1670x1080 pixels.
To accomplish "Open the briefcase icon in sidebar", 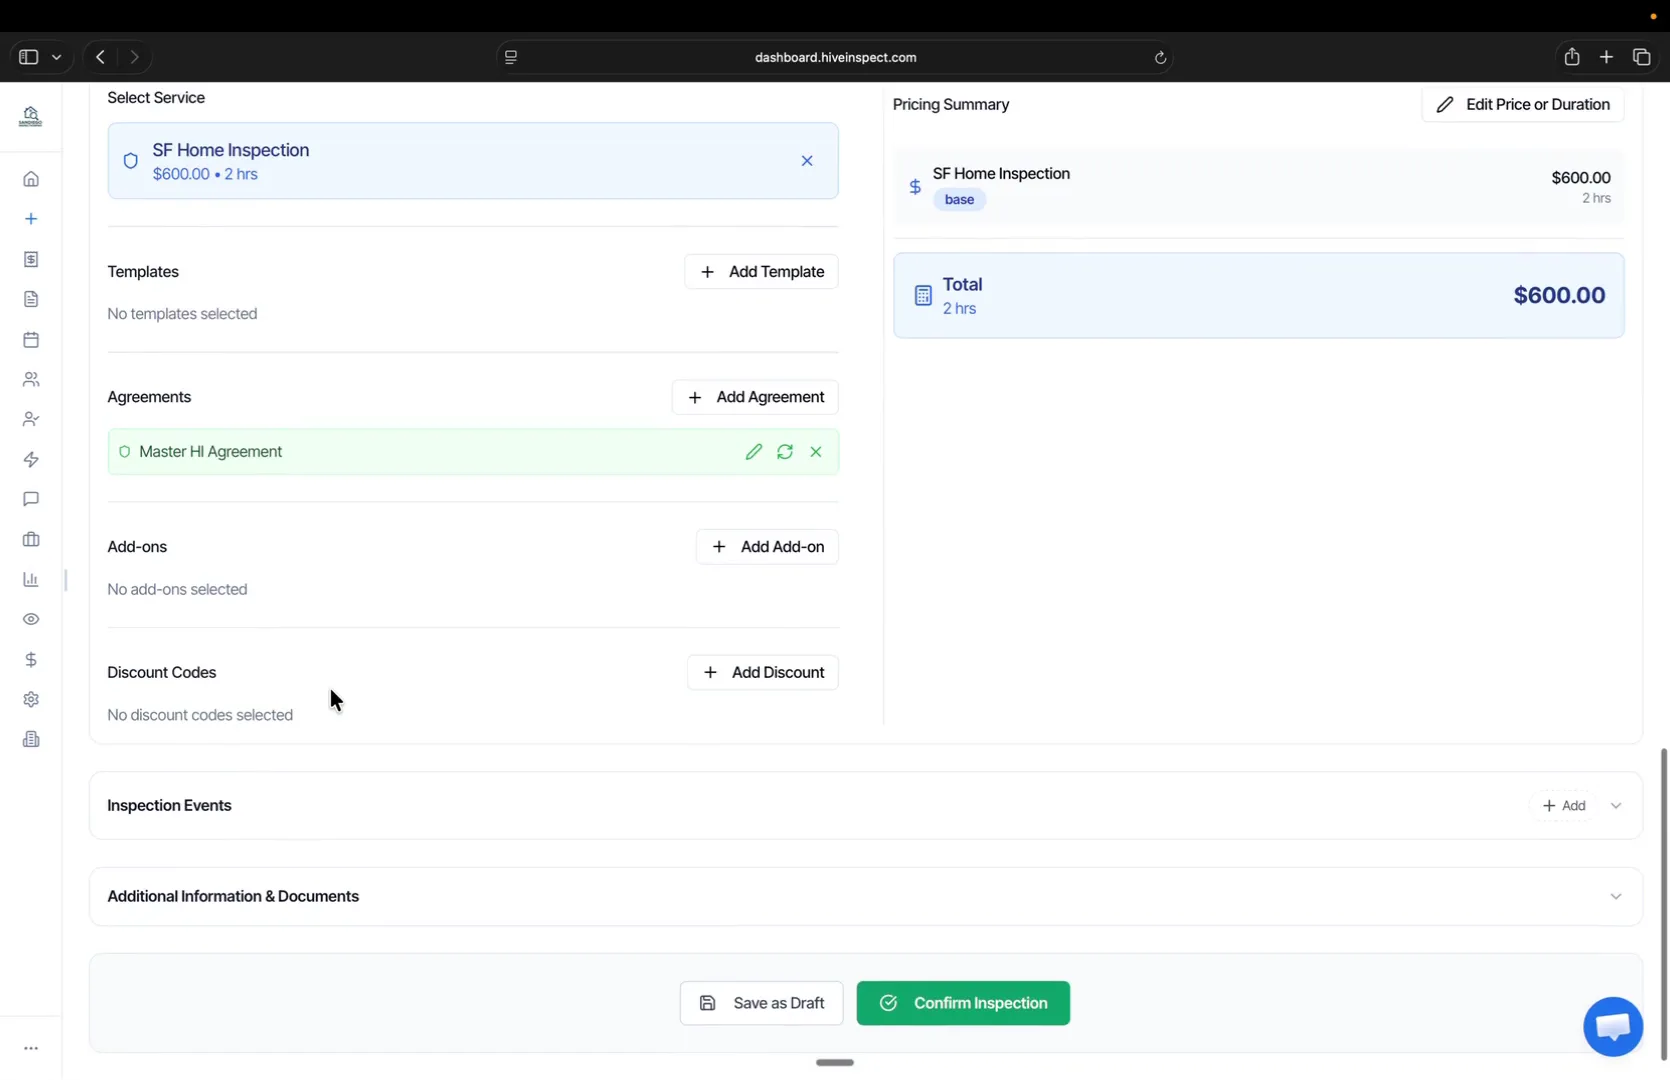I will tap(31, 539).
